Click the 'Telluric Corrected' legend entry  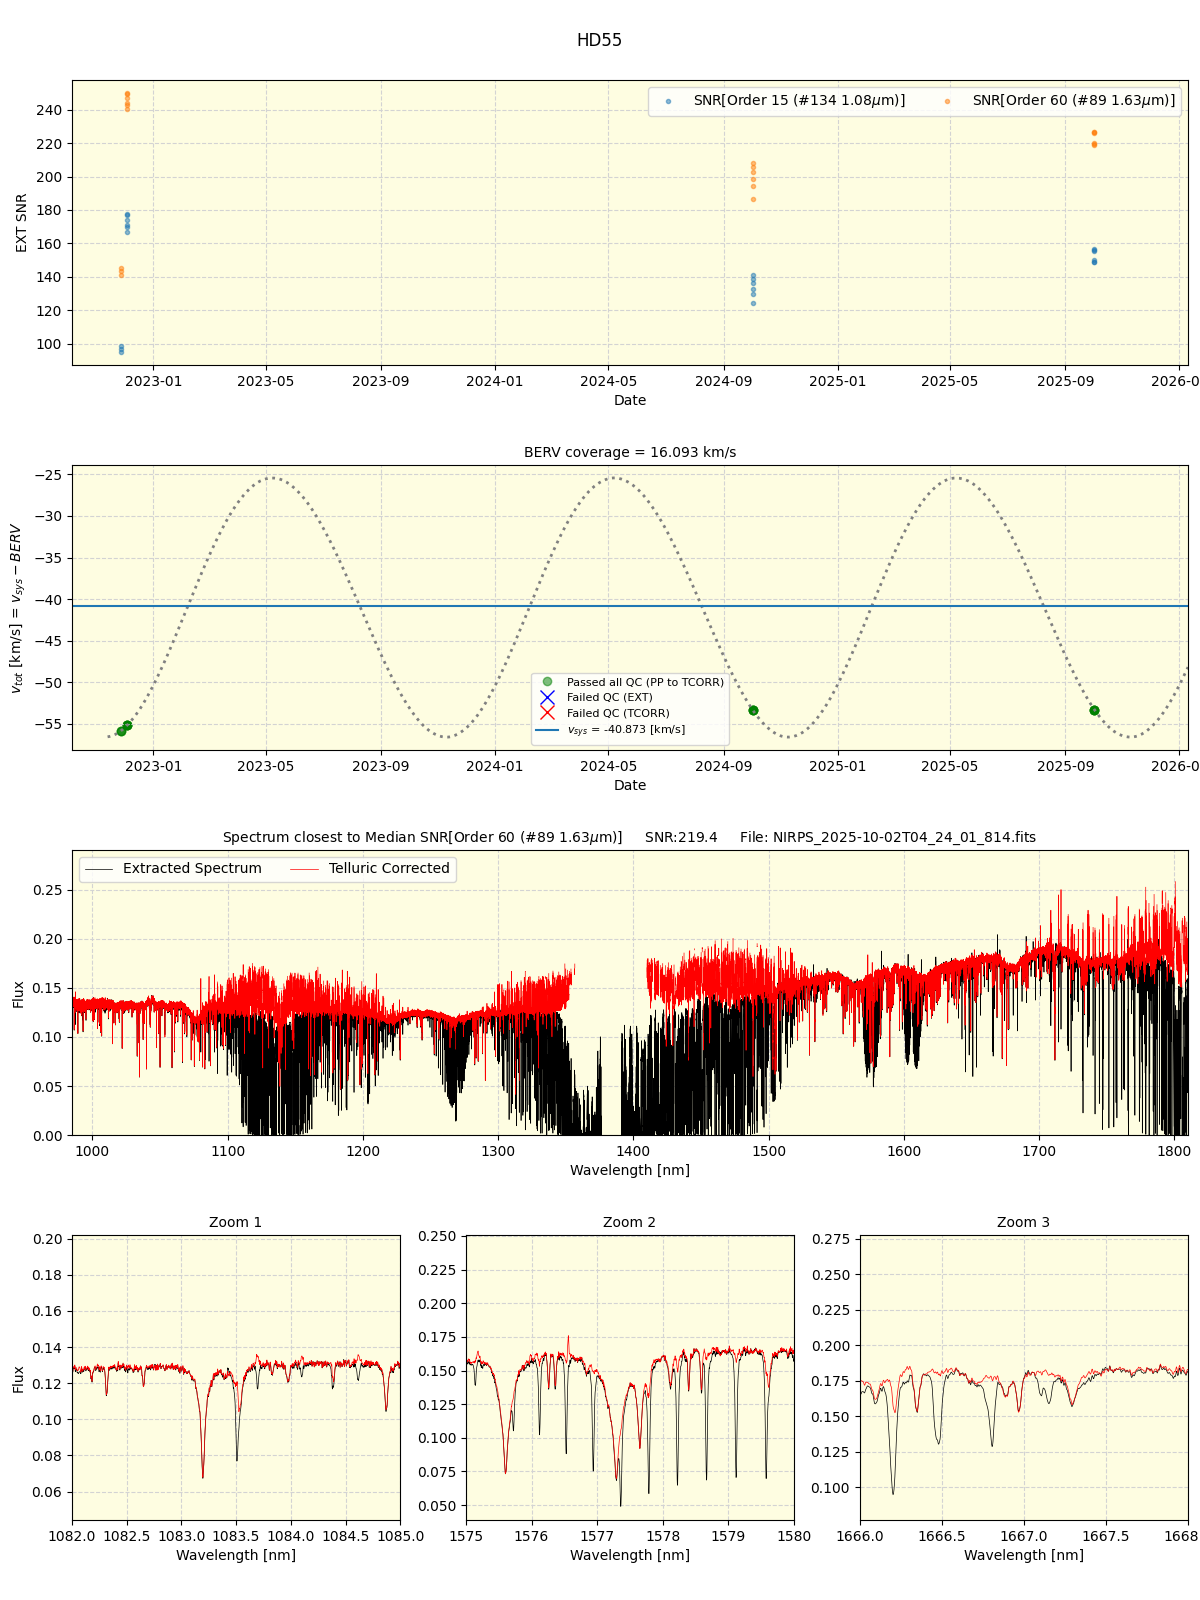pos(370,869)
